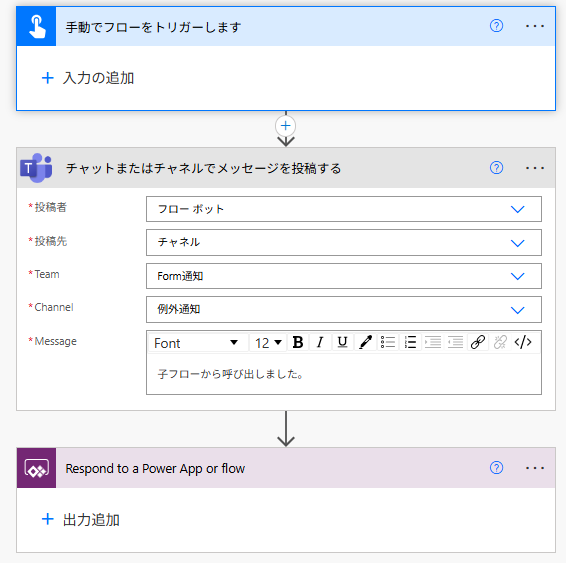Open the font size 12 dropdown
Screen dimensions: 566x563
pos(268,342)
